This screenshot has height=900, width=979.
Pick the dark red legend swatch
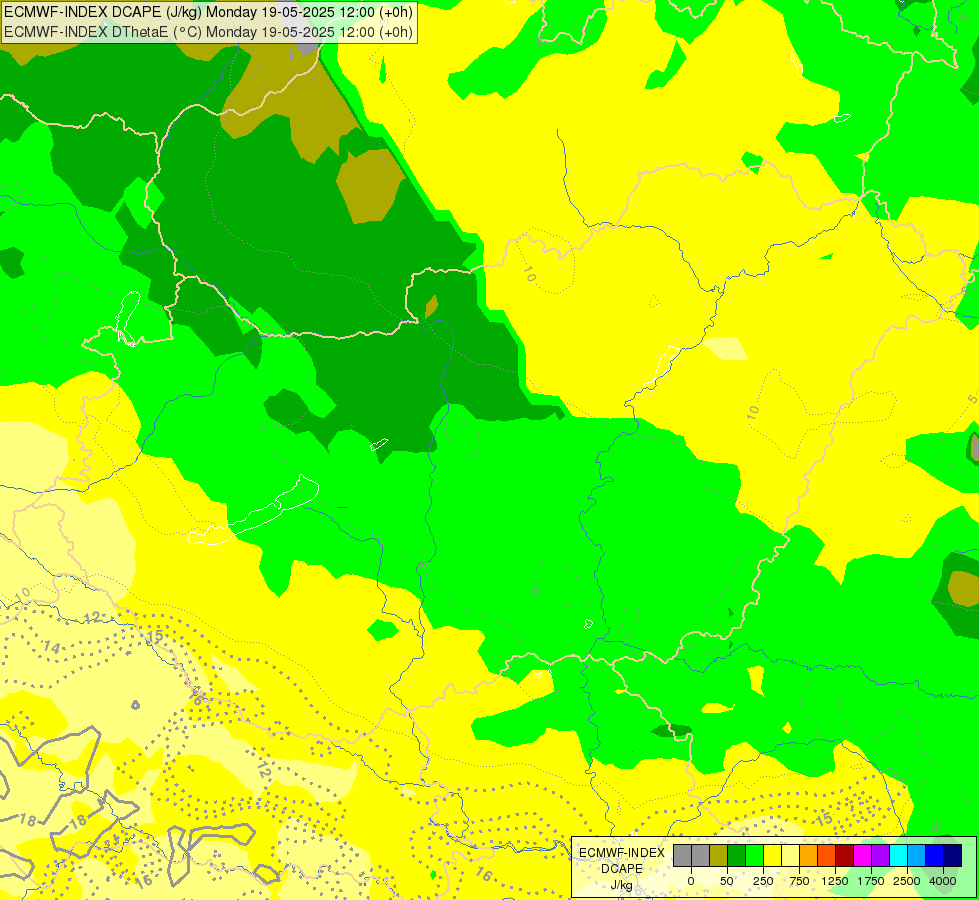pos(845,856)
